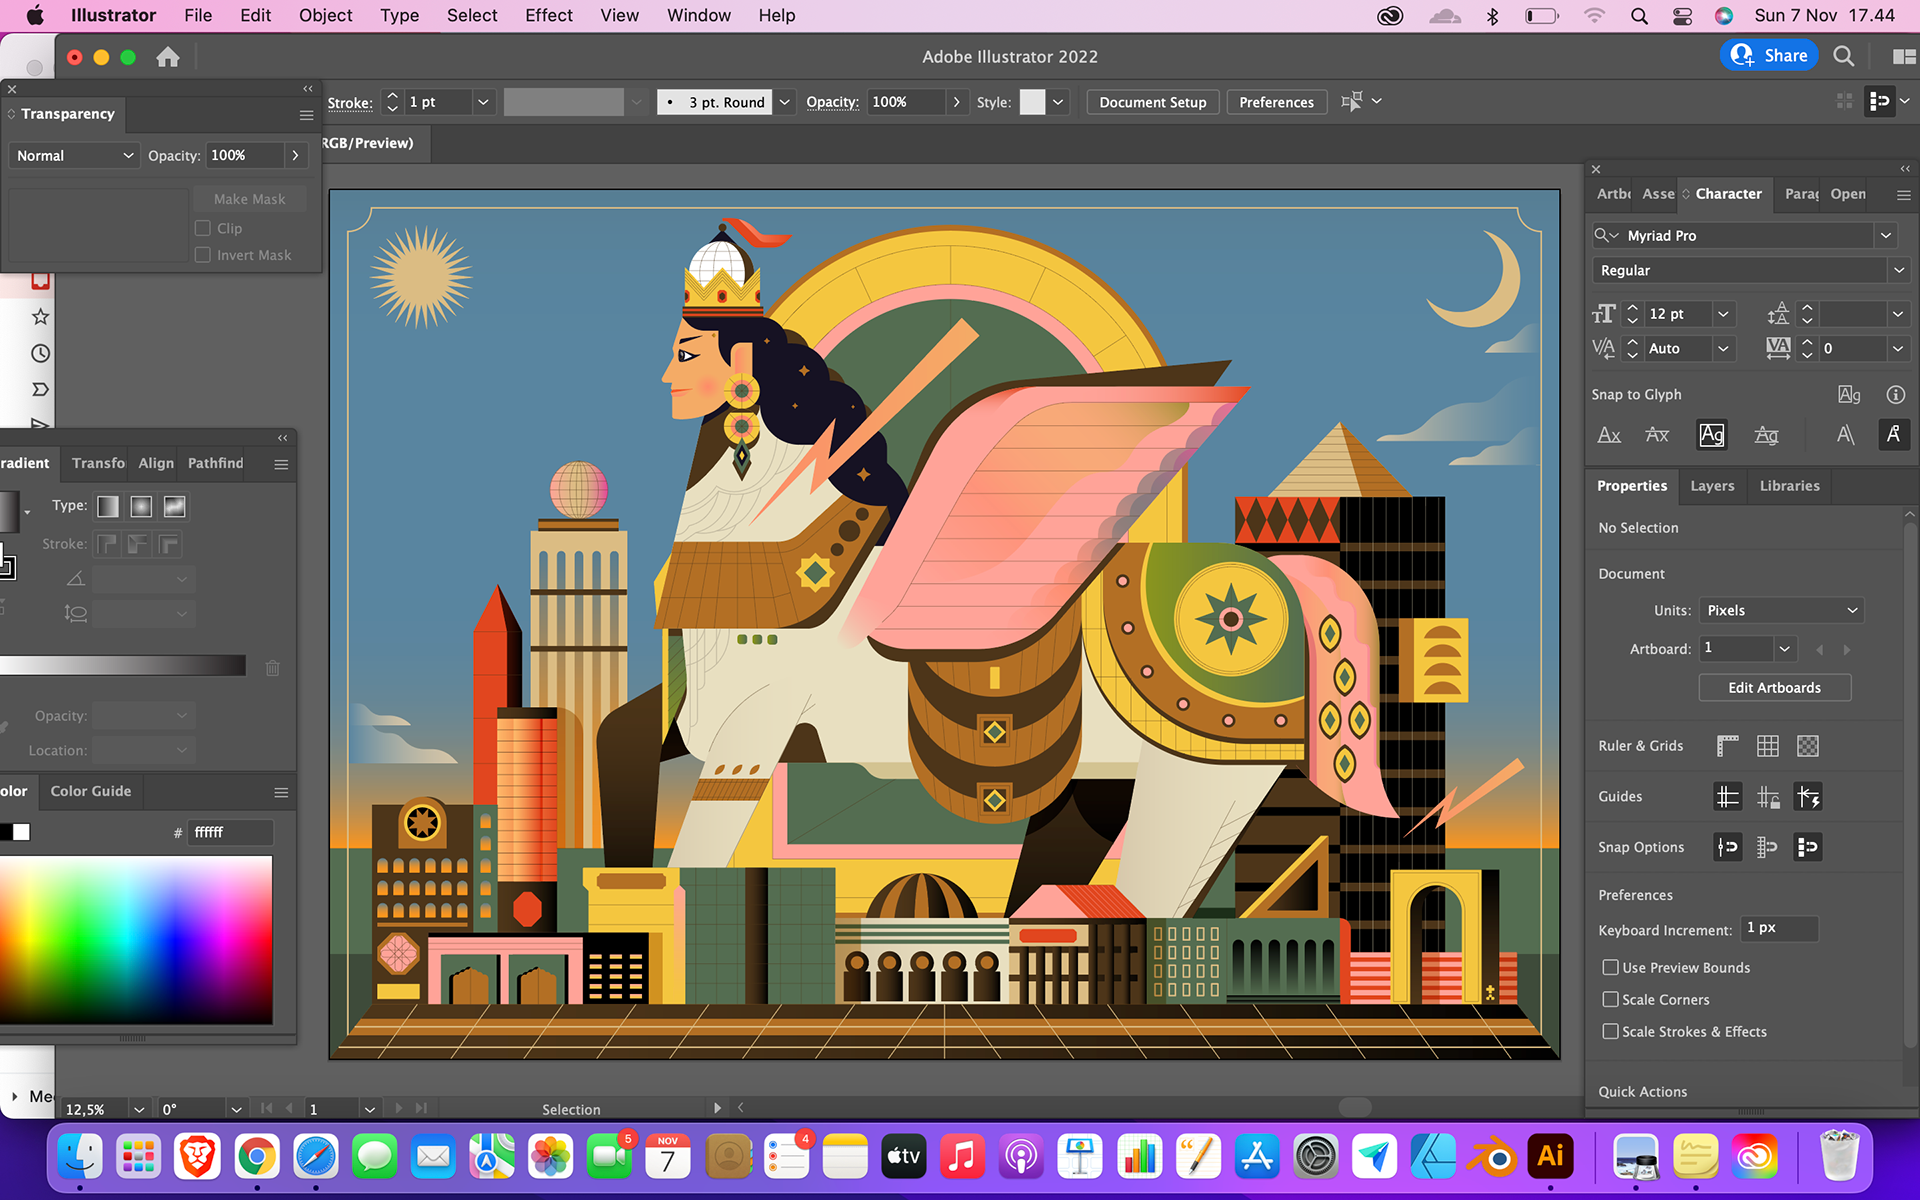1920x1200 pixels.
Task: Enable Scale Strokes & Effects checkbox
Action: (x=1610, y=1031)
